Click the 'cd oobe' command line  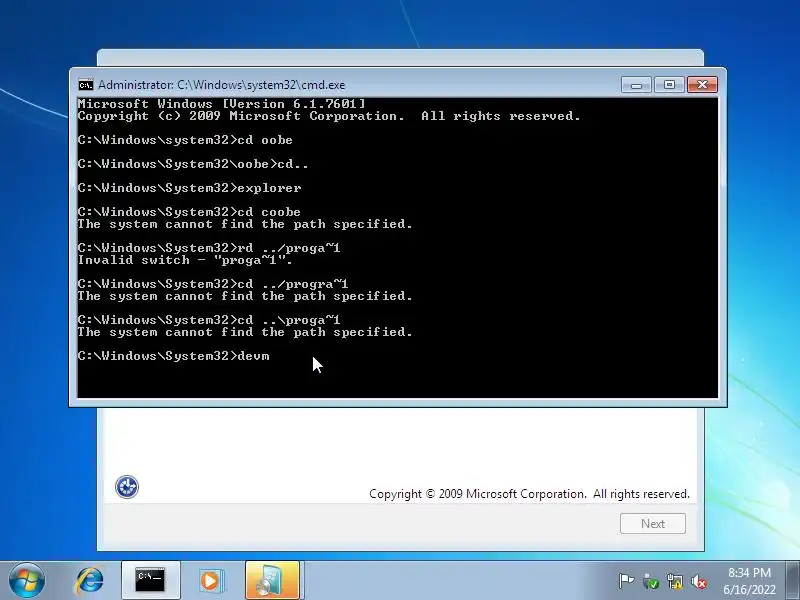point(185,140)
